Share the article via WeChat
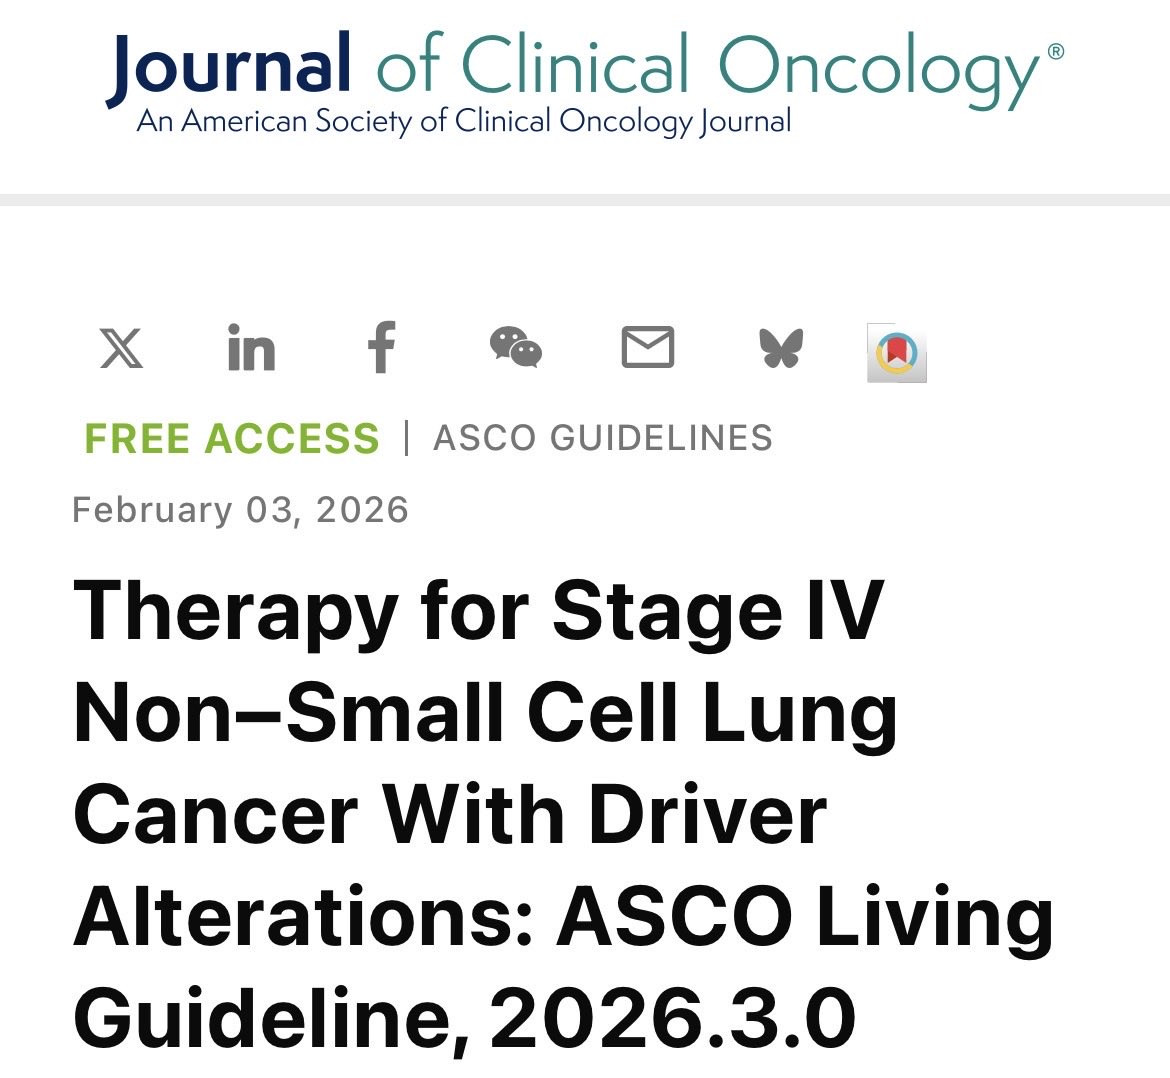The image size is (1170, 1078). tap(516, 347)
